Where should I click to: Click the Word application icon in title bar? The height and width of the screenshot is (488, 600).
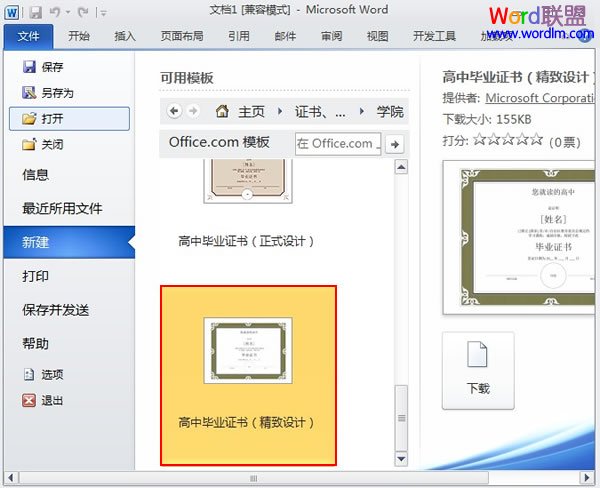point(12,13)
